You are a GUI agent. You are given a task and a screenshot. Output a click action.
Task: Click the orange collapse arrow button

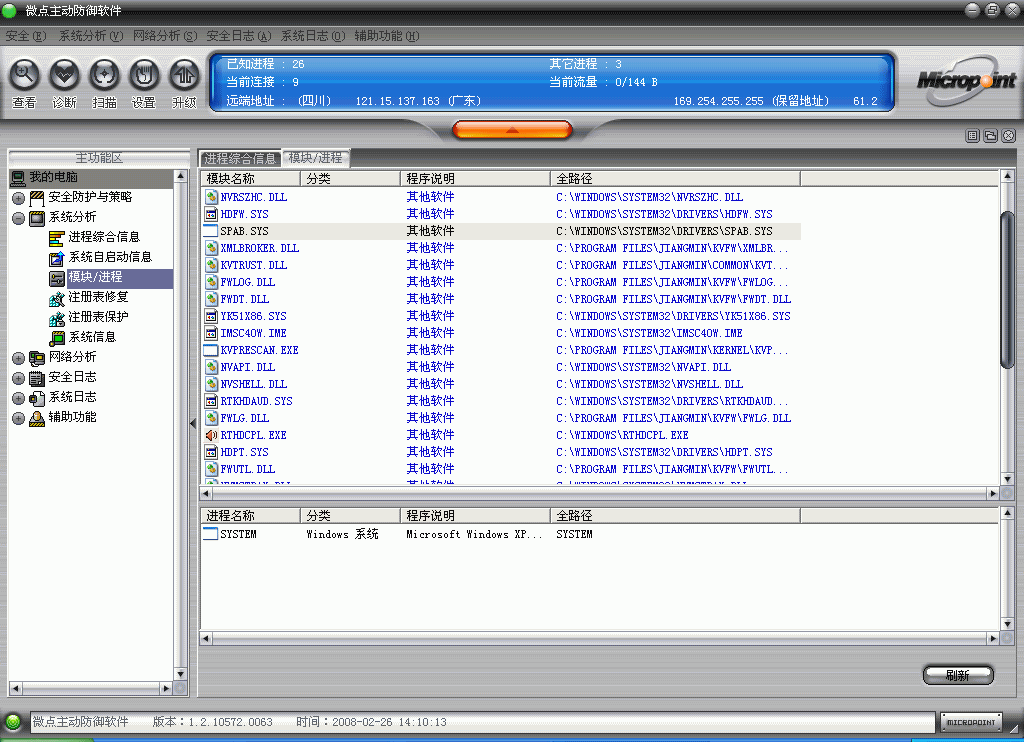(x=512, y=130)
